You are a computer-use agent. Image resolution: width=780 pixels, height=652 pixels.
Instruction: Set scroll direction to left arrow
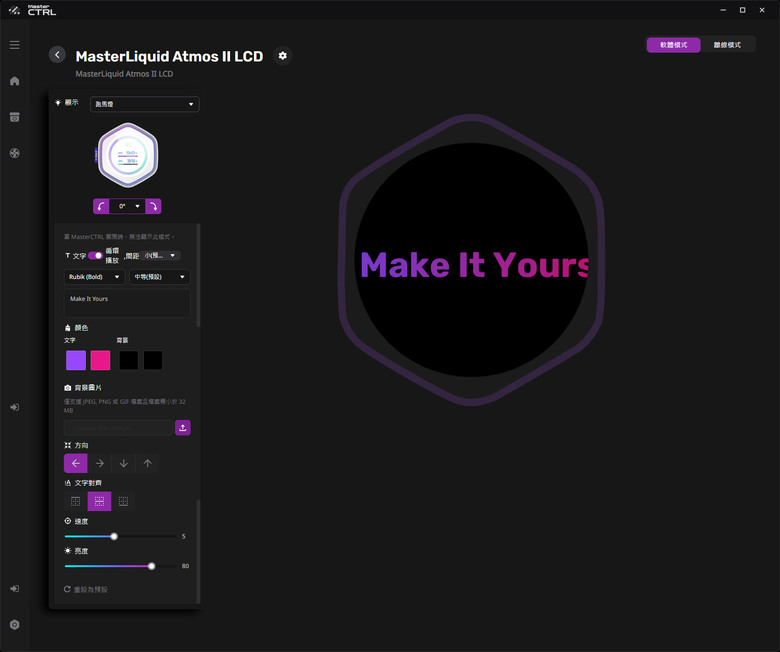click(x=76, y=463)
